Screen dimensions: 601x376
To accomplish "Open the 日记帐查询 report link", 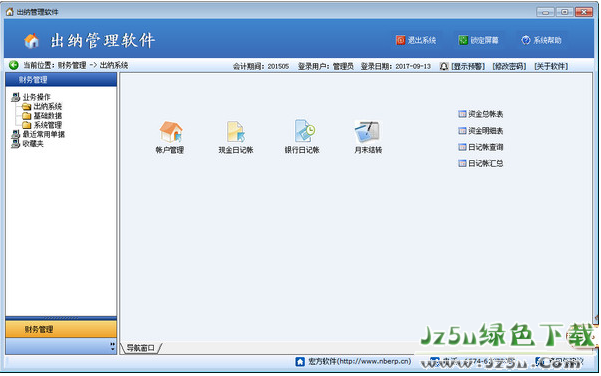I will coord(486,147).
